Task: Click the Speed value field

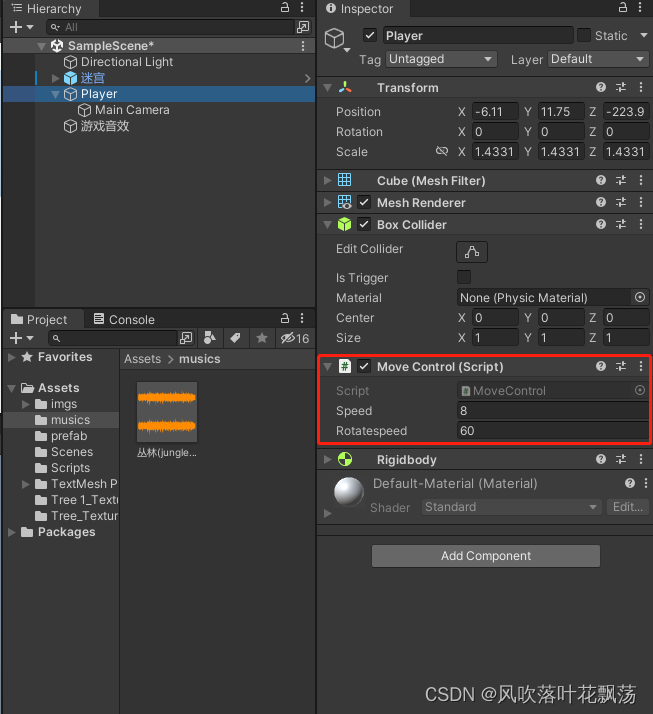Action: click(553, 410)
